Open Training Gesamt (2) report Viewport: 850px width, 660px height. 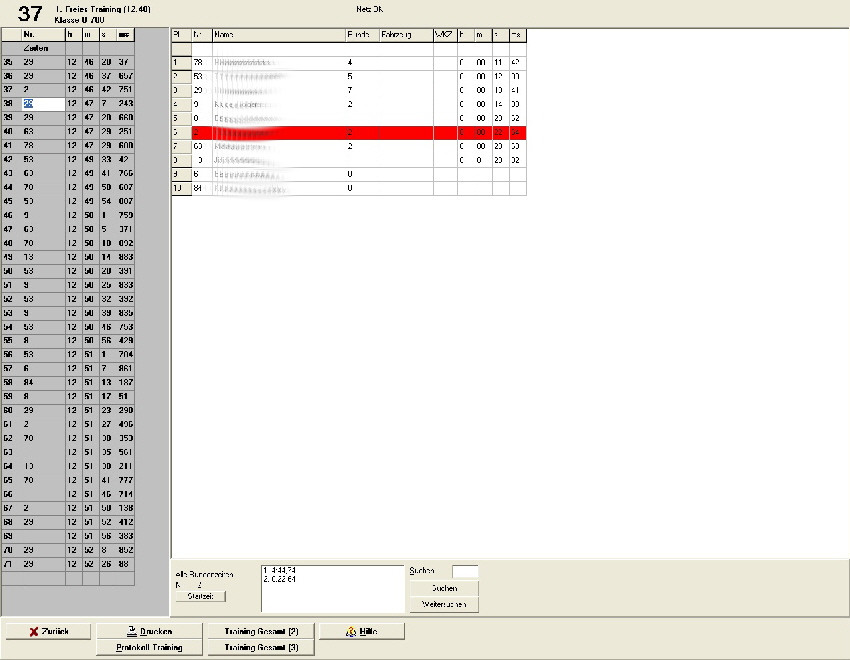tap(261, 631)
